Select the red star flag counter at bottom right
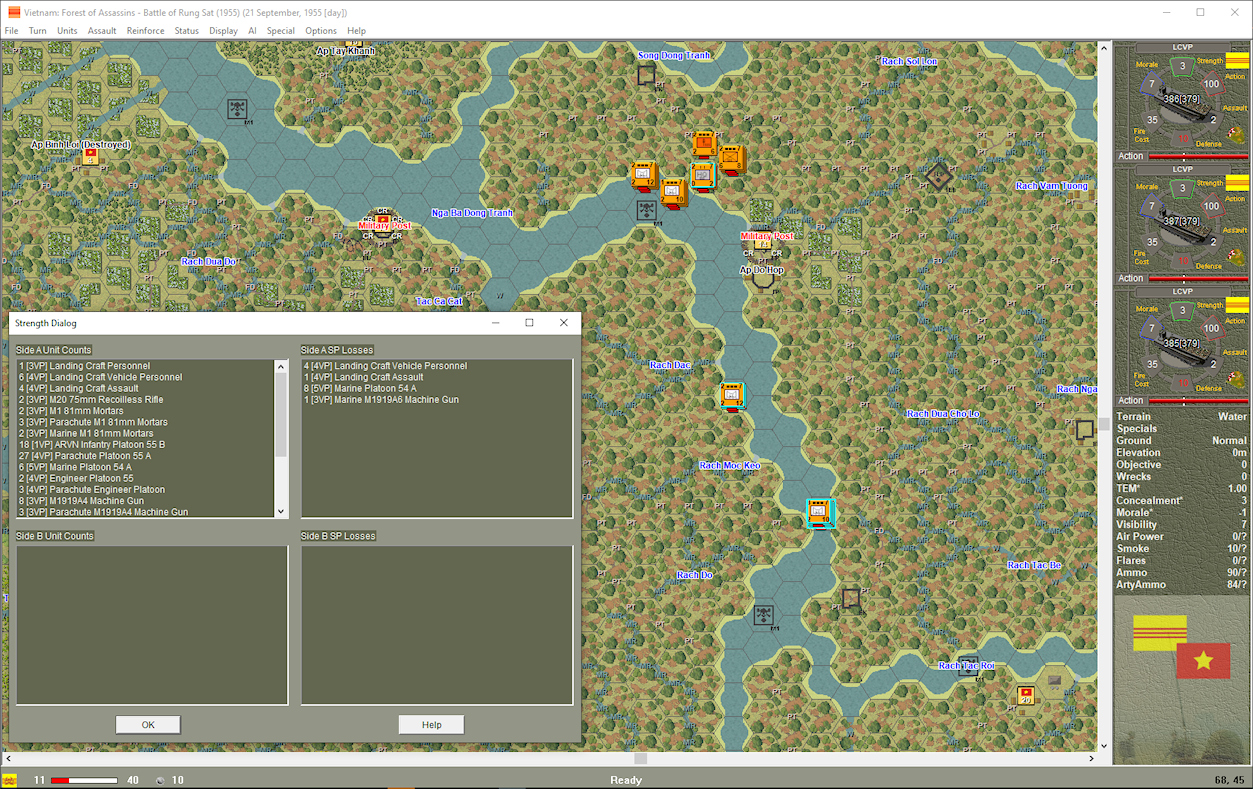Viewport: 1253px width, 789px height. 1026,694
